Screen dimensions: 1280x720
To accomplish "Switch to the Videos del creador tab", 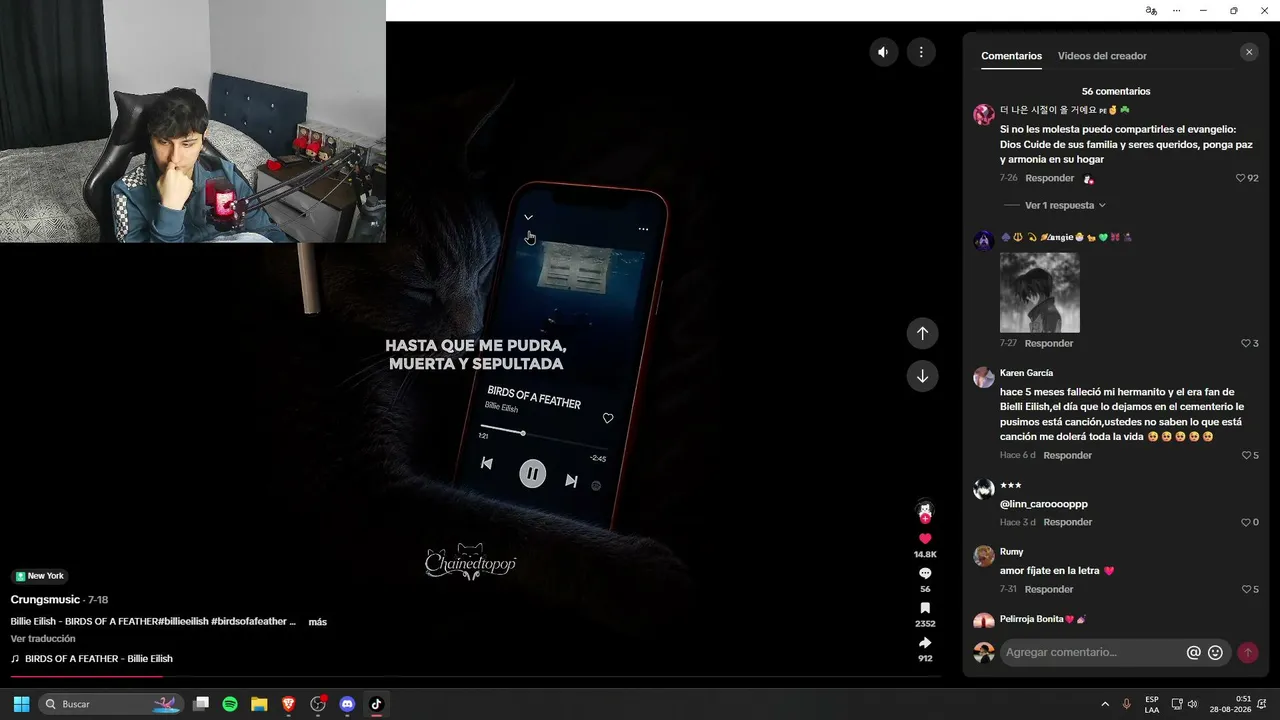I will pyautogui.click(x=1102, y=56).
